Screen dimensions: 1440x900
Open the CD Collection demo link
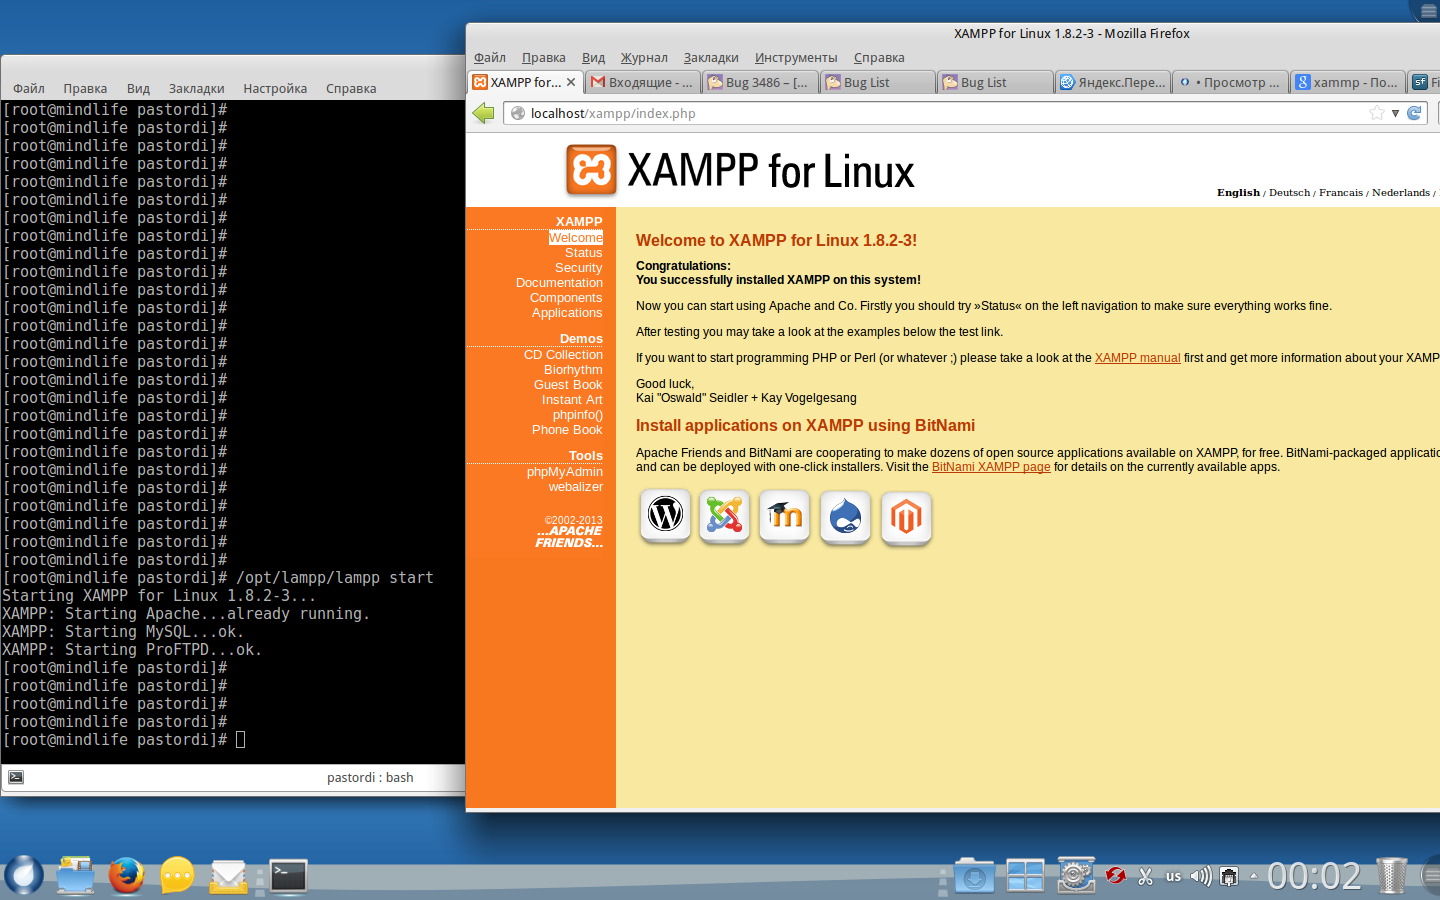click(563, 355)
